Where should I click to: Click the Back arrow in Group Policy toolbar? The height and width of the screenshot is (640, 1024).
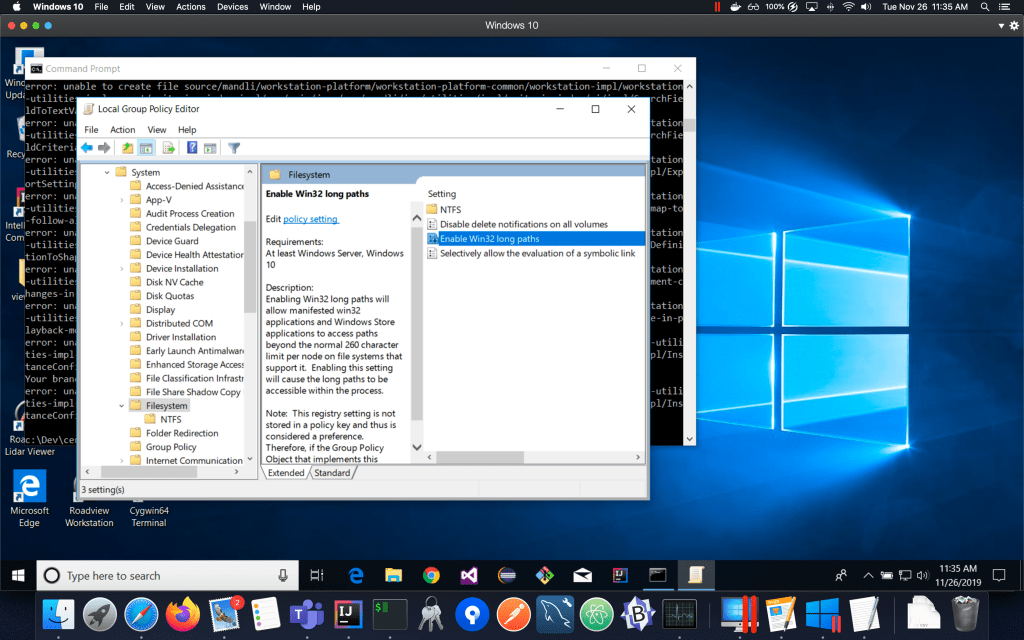[x=87, y=148]
